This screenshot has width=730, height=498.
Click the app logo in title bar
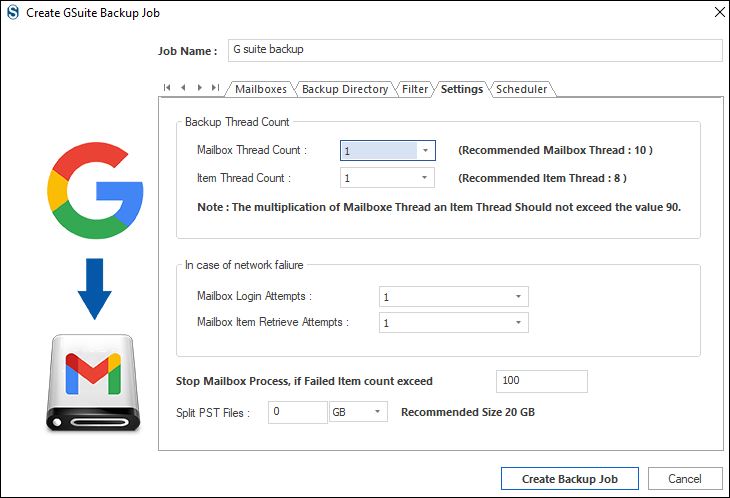click(13, 12)
